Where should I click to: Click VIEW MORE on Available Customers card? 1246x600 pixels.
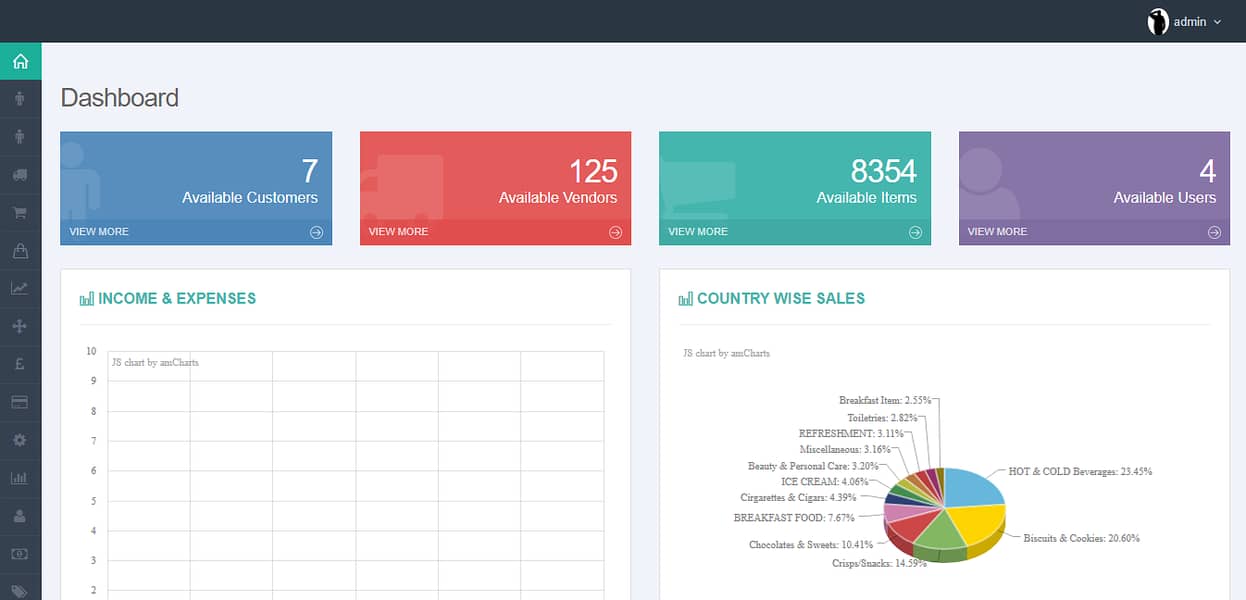point(99,232)
